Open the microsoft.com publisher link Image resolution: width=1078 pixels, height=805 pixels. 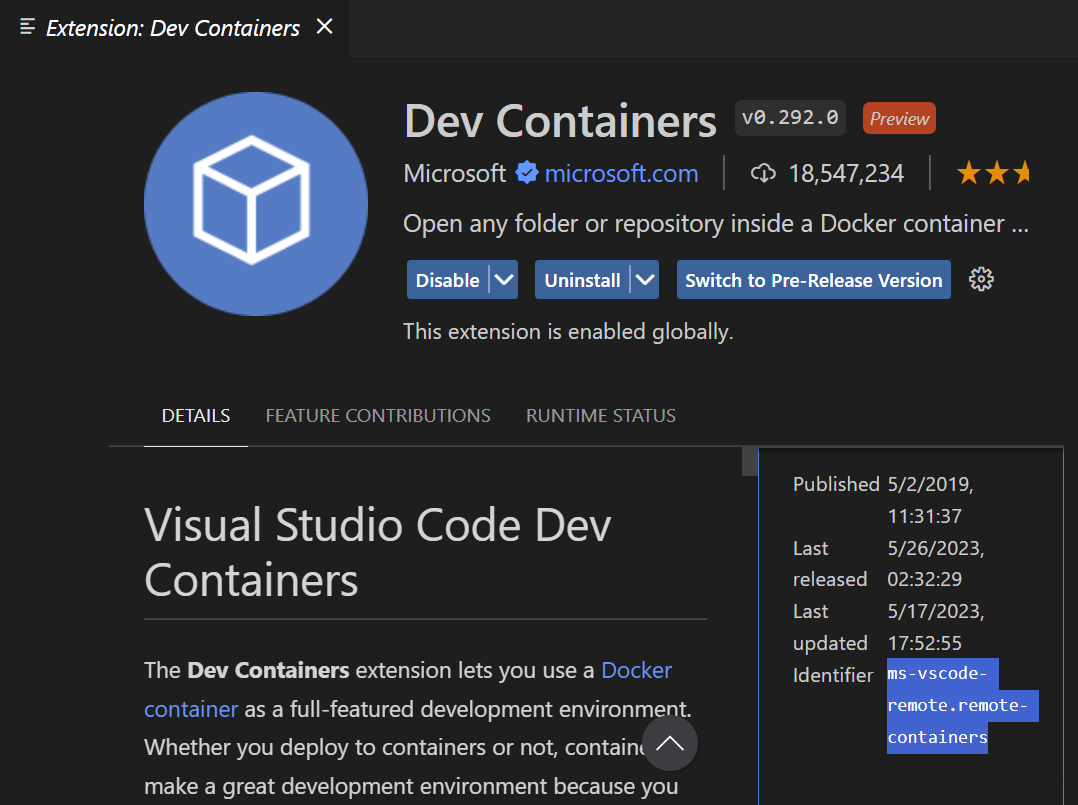pos(622,173)
